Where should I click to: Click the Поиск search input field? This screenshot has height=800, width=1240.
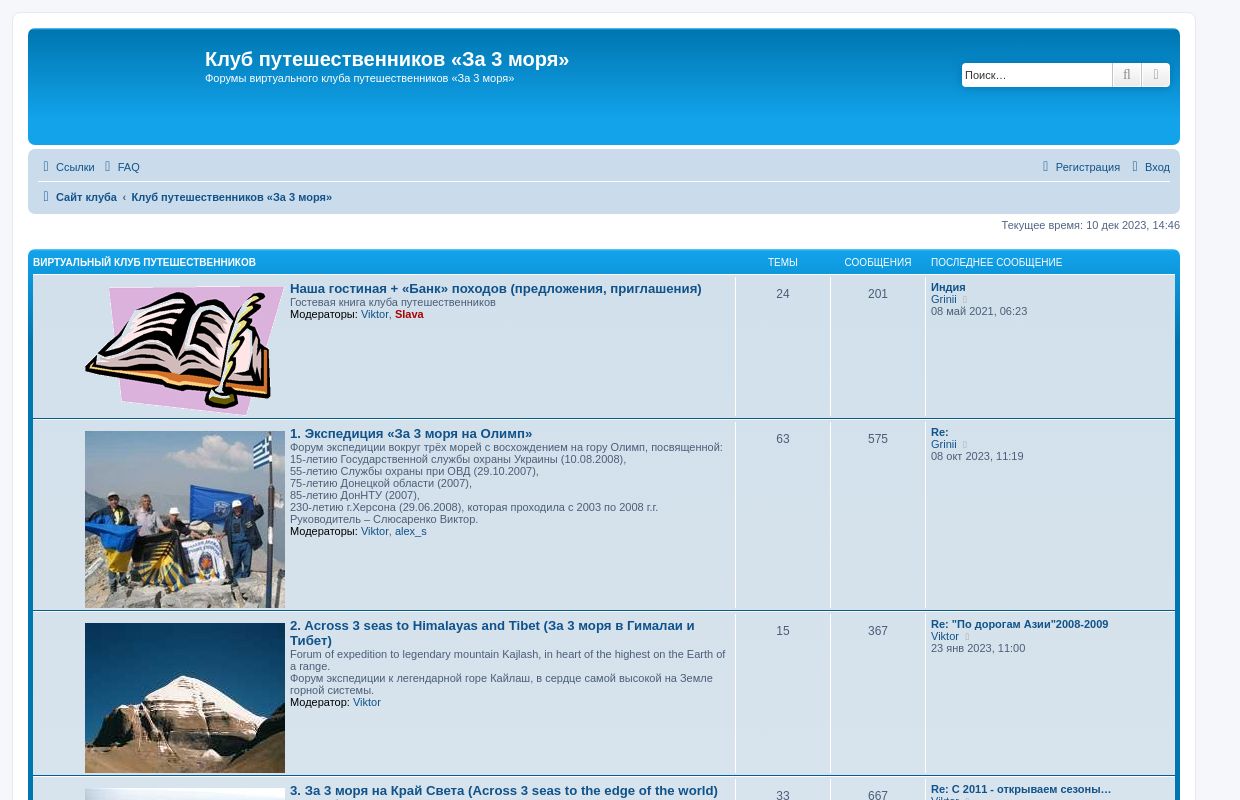[1036, 75]
